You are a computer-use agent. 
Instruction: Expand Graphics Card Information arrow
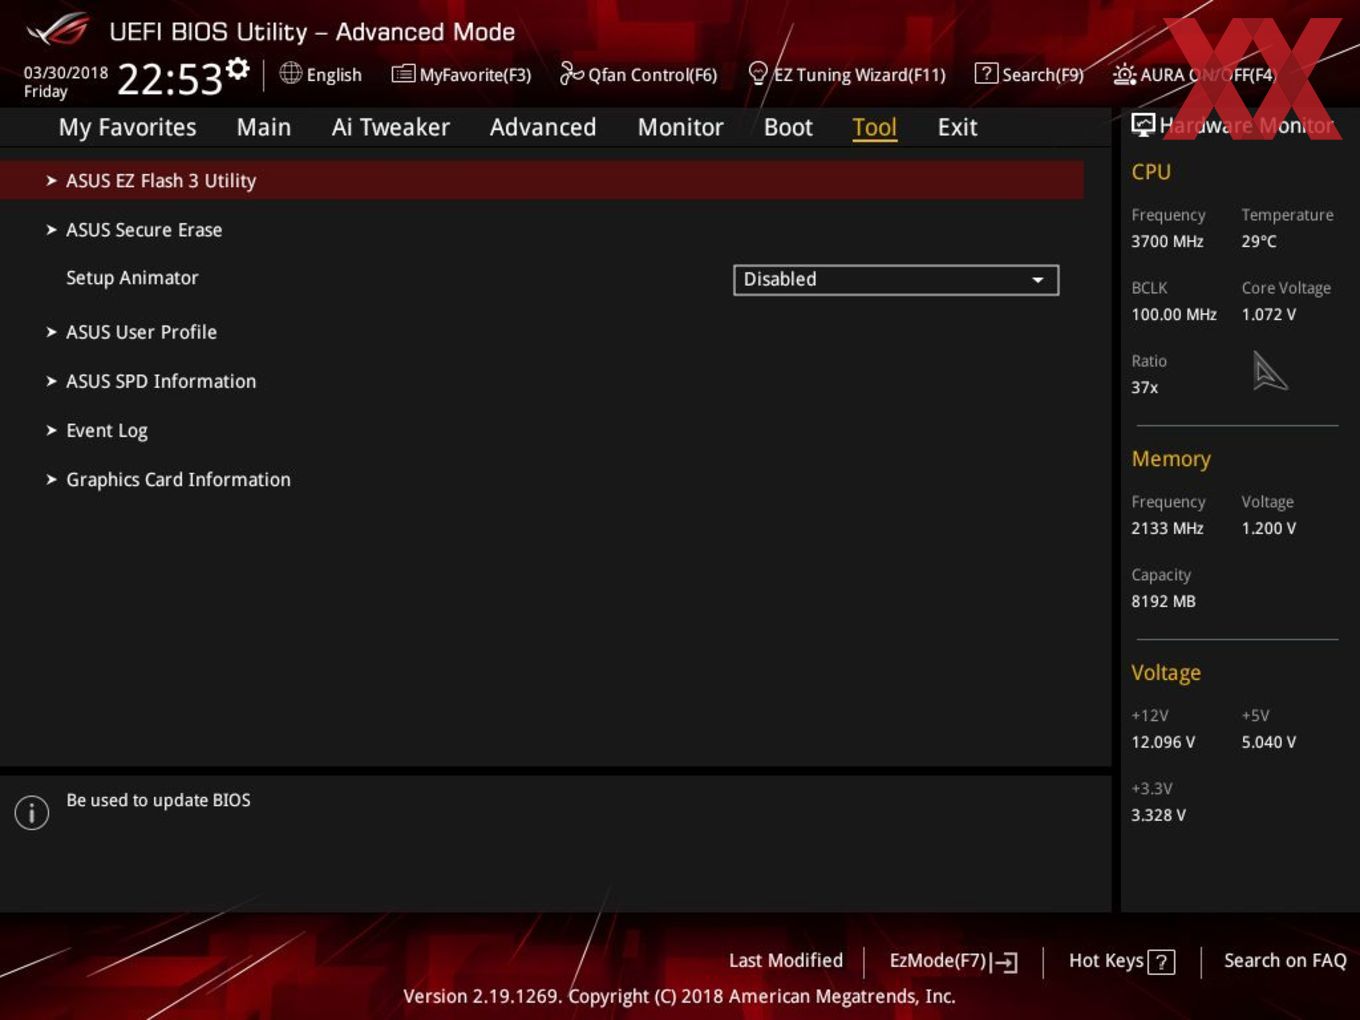[51, 479]
